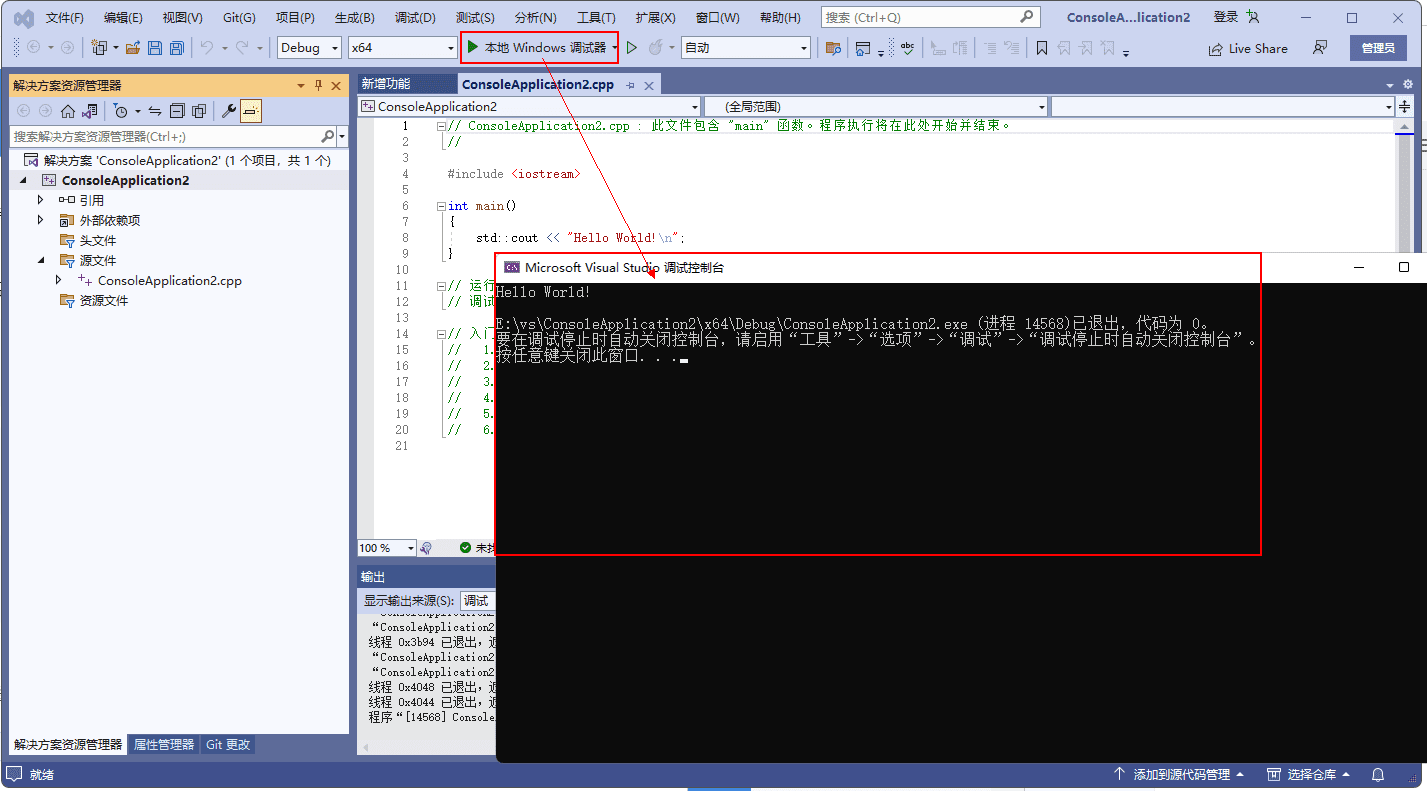Select the Save All icon in toolbar
Image resolution: width=1427 pixels, height=791 pixels.
[177, 47]
